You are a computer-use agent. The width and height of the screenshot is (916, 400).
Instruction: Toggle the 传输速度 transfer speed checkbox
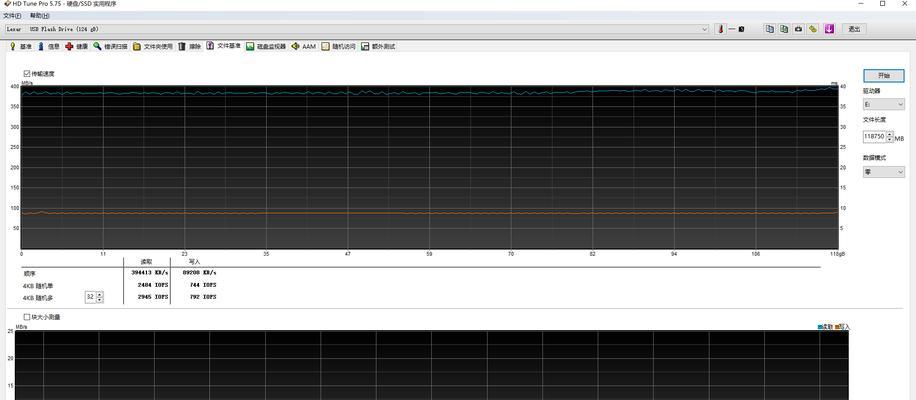(27, 74)
